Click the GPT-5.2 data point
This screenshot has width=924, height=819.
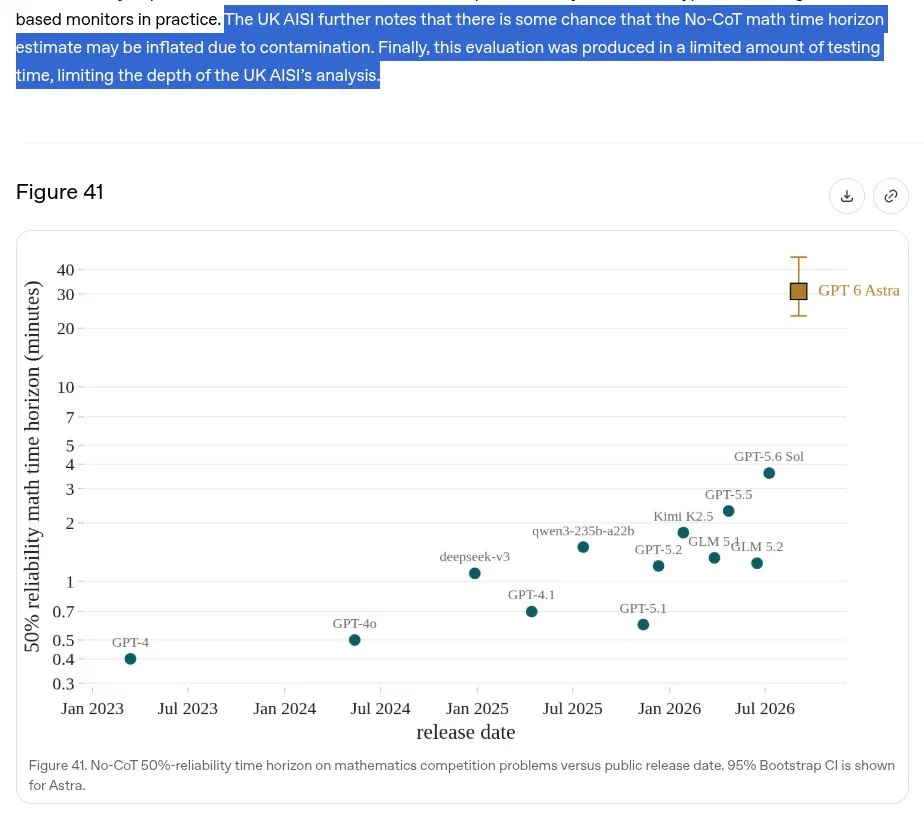659,566
